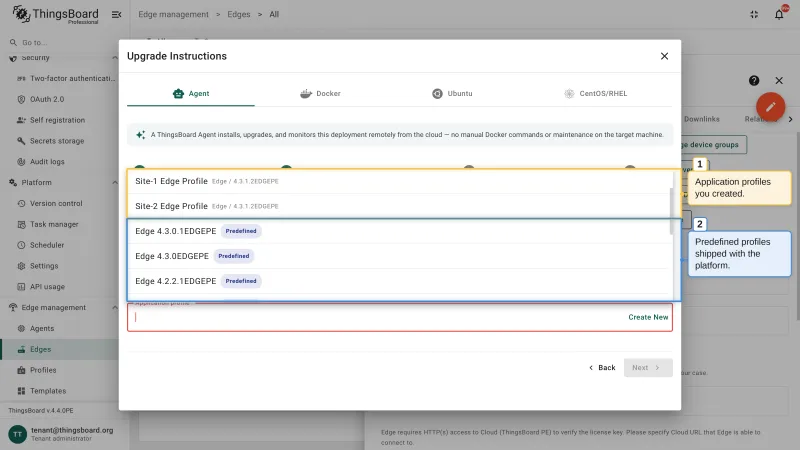Screen dimensions: 800x450
Task: Open Settings in sidebar
Action: click(44, 266)
